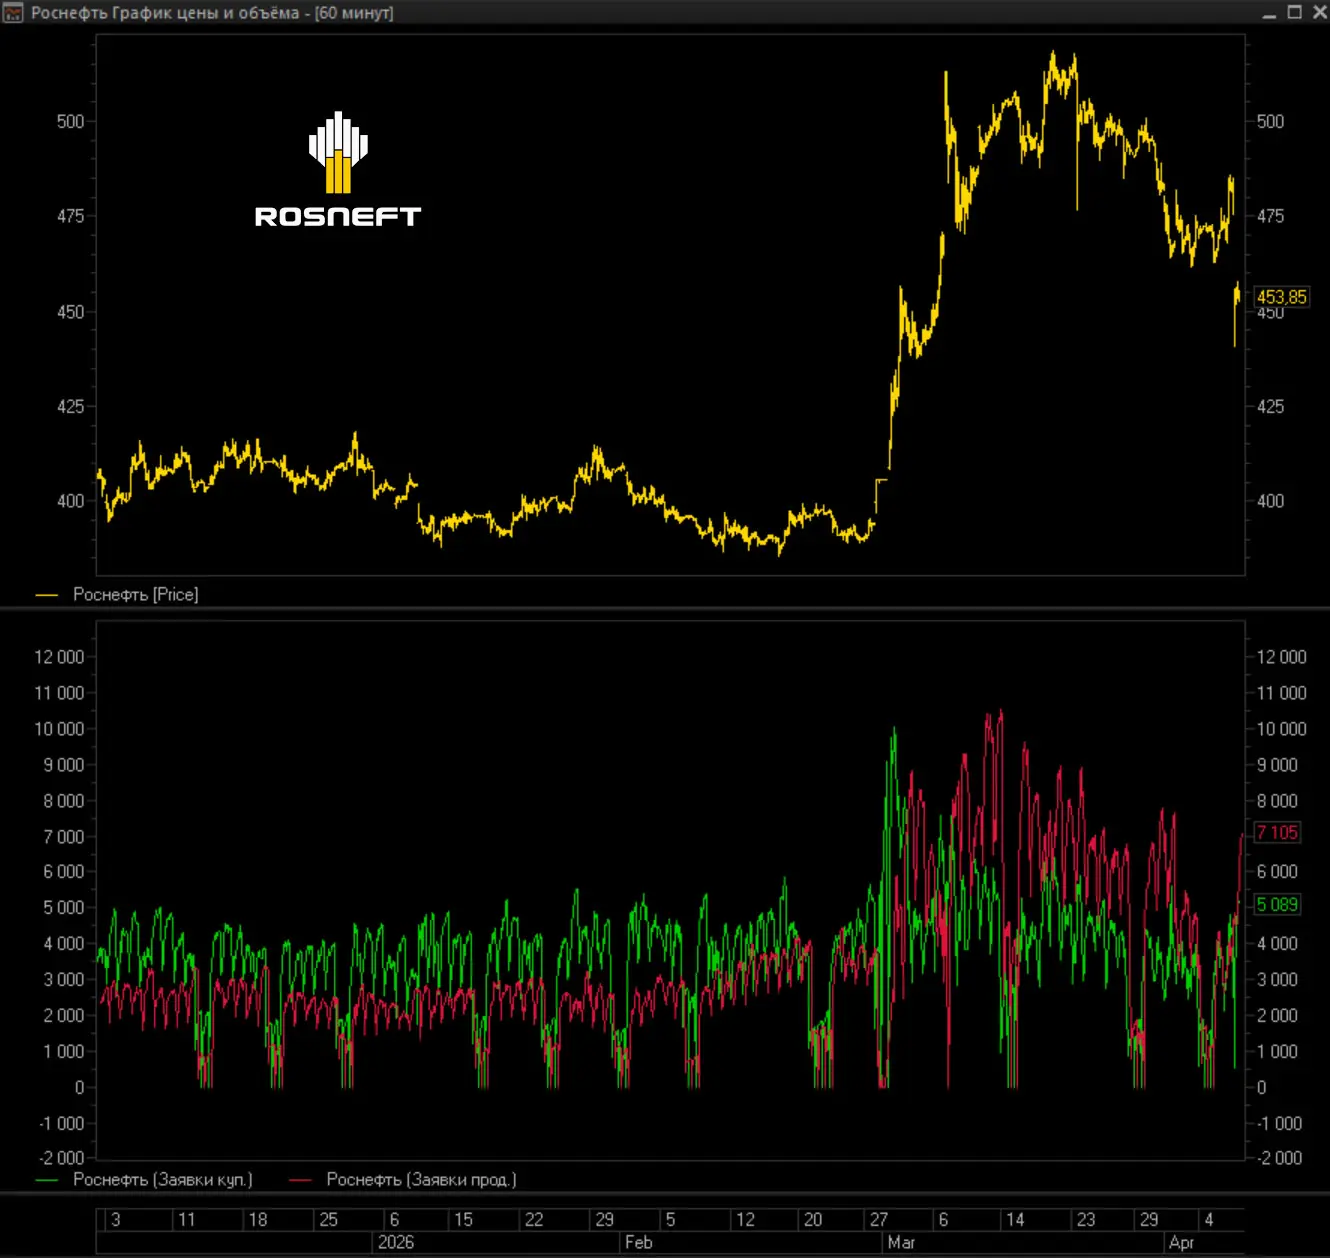1330x1258 pixels.
Task: Click the chart window icon in the title bar
Action: (x=13, y=13)
